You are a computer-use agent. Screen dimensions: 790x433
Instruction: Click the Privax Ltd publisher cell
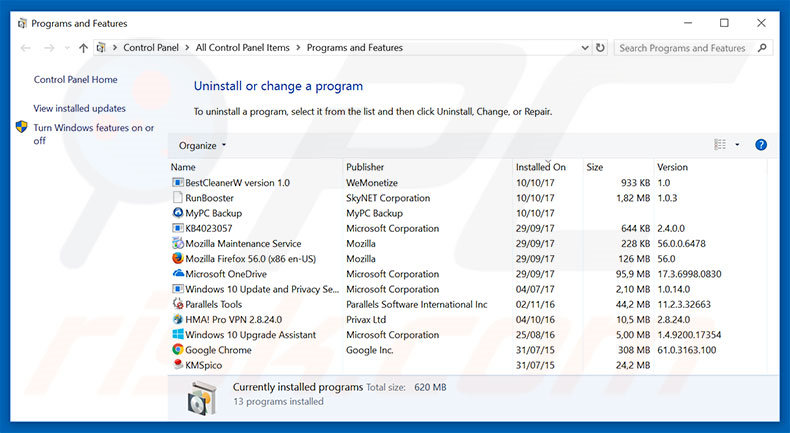(x=366, y=319)
